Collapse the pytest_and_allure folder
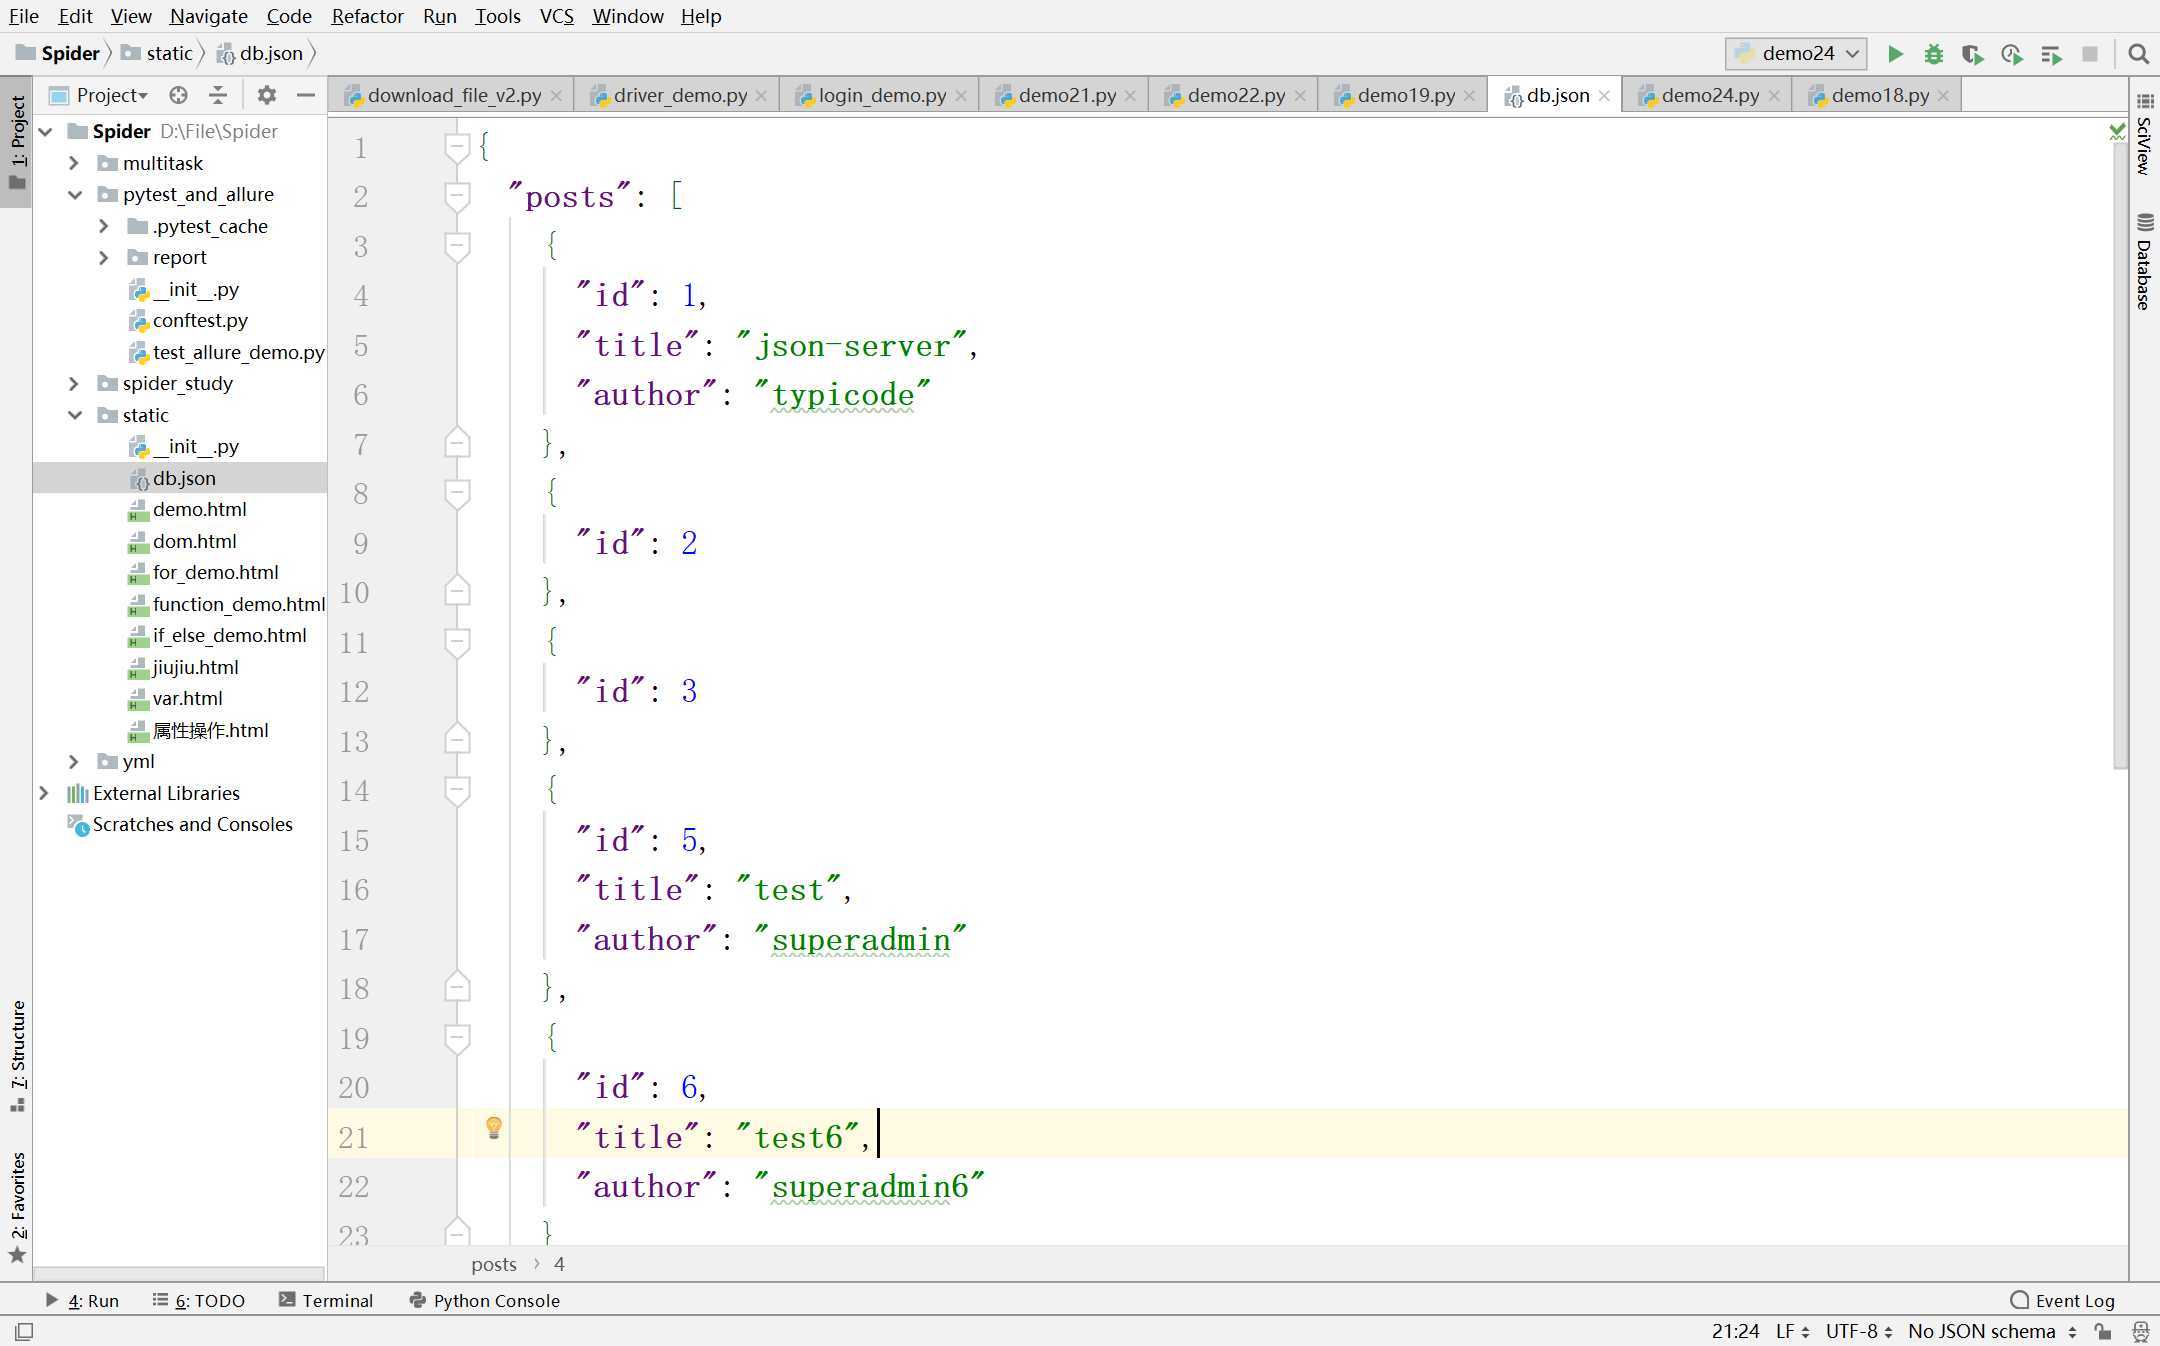The height and width of the screenshot is (1346, 2160). 74,194
